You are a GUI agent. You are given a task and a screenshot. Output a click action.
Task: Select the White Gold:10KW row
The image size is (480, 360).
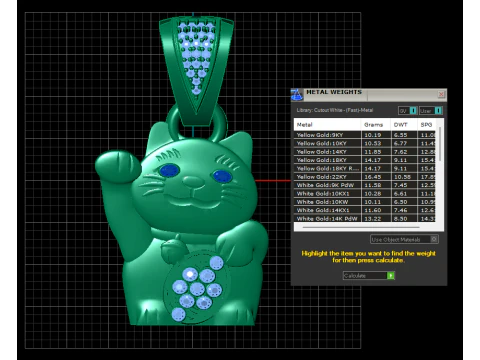pyautogui.click(x=365, y=202)
